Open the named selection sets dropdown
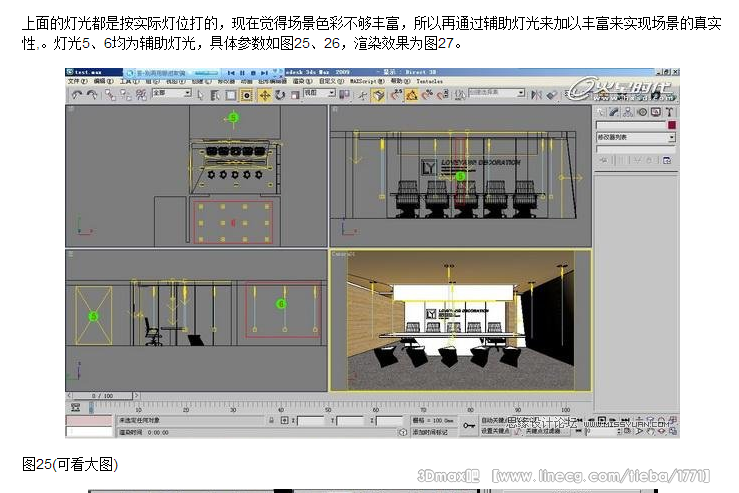Image resolution: width=739 pixels, height=493 pixels. [496, 93]
